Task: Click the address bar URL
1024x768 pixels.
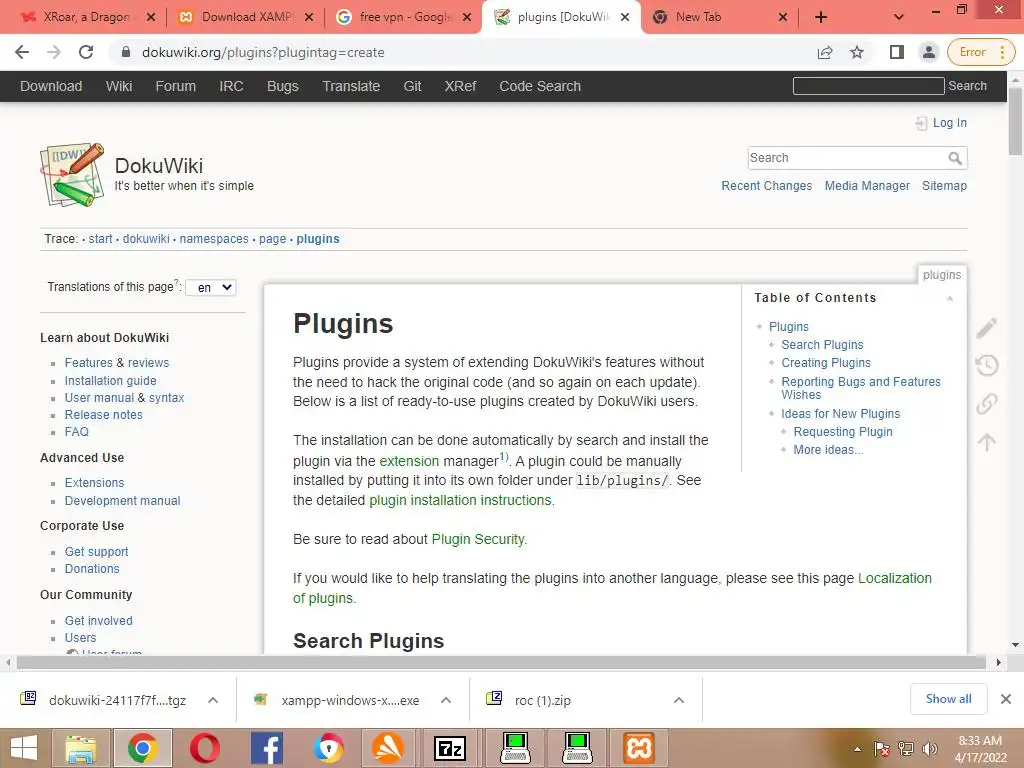Action: click(x=263, y=52)
